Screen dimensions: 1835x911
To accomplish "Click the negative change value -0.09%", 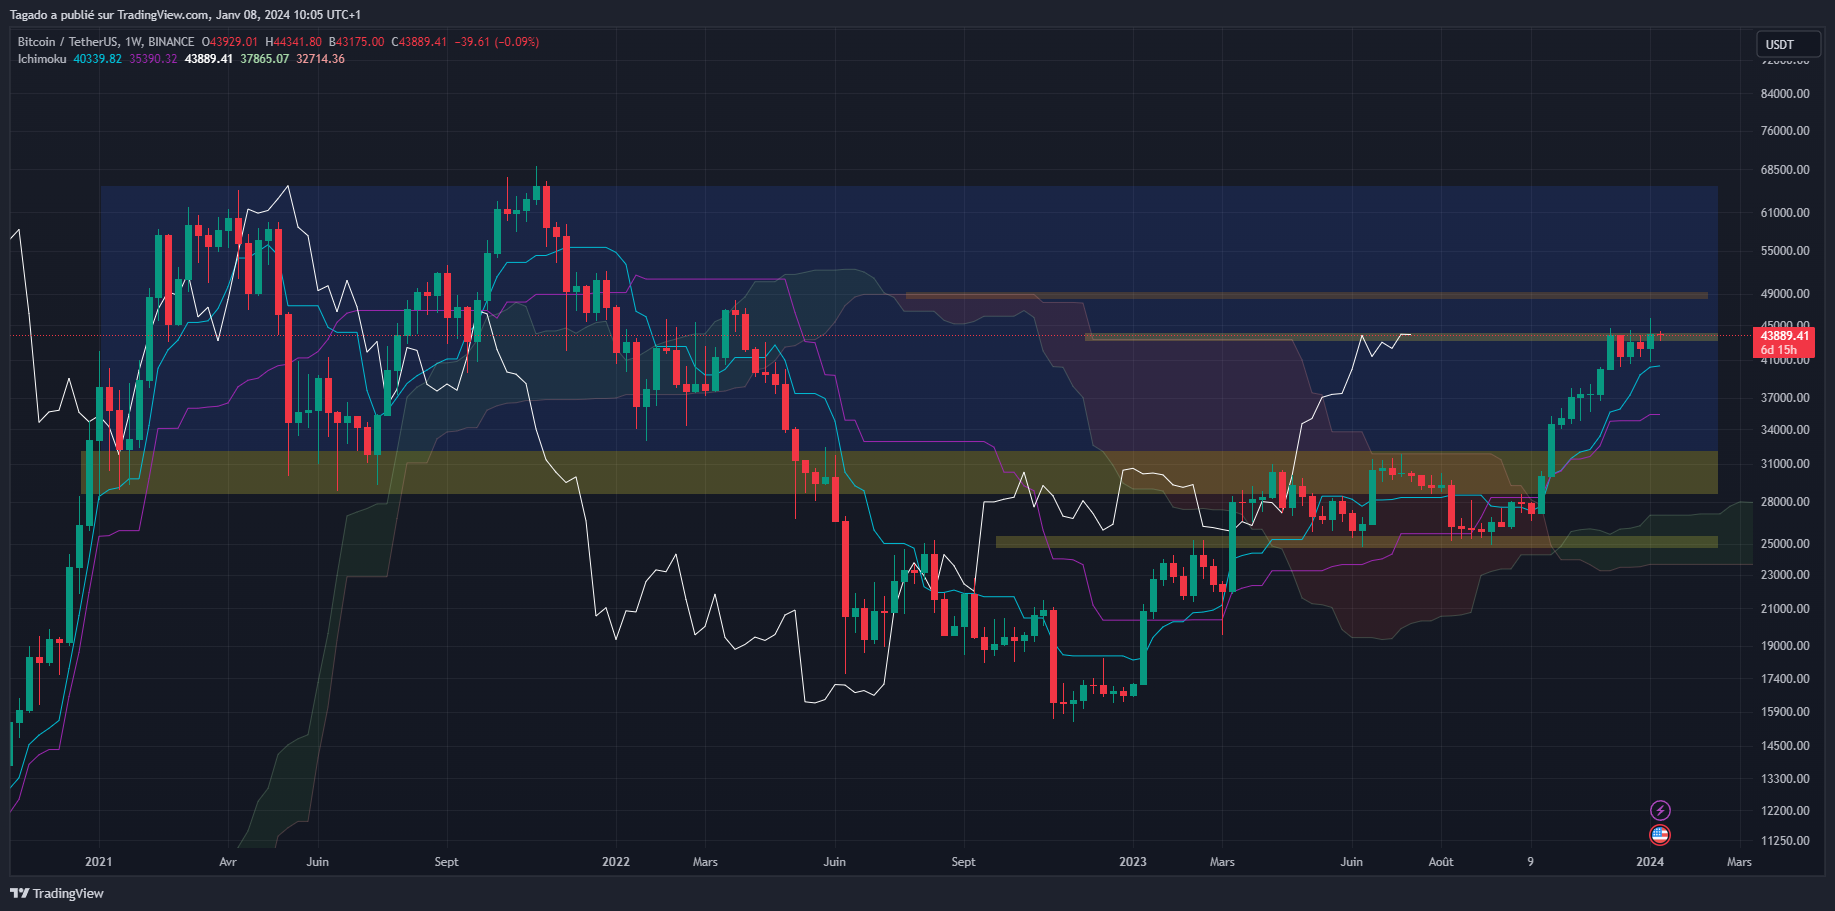I will point(518,42).
